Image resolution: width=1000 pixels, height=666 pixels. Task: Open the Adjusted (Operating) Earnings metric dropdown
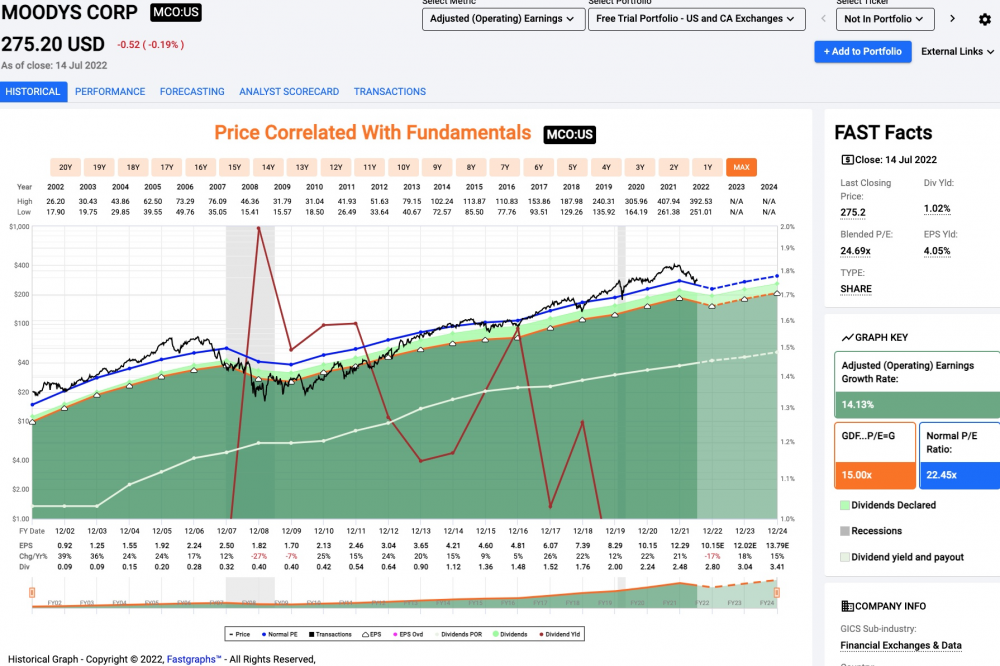tap(503, 19)
